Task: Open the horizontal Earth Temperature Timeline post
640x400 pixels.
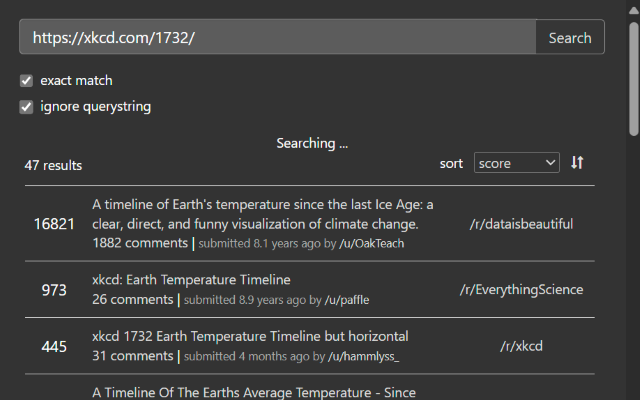Action: 250,336
